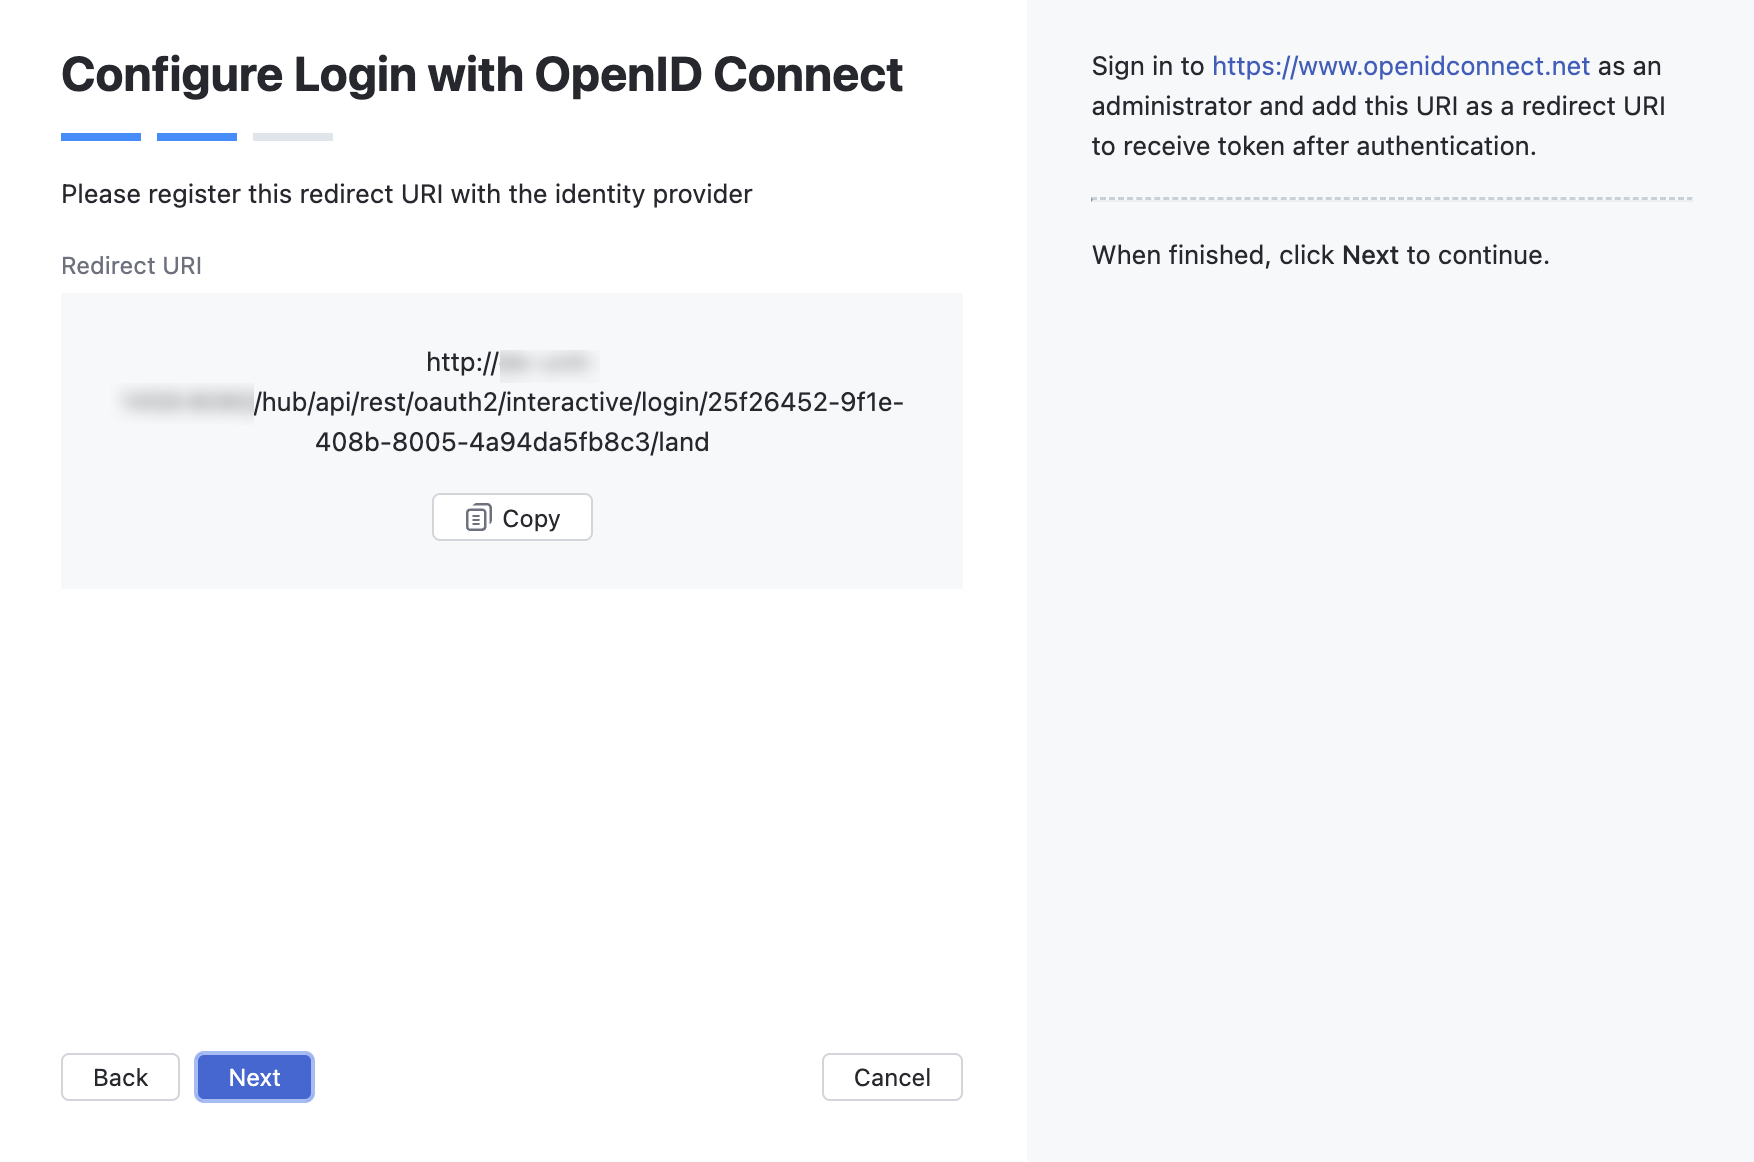Go back with the Back button
This screenshot has height=1162, width=1754.
(120, 1077)
